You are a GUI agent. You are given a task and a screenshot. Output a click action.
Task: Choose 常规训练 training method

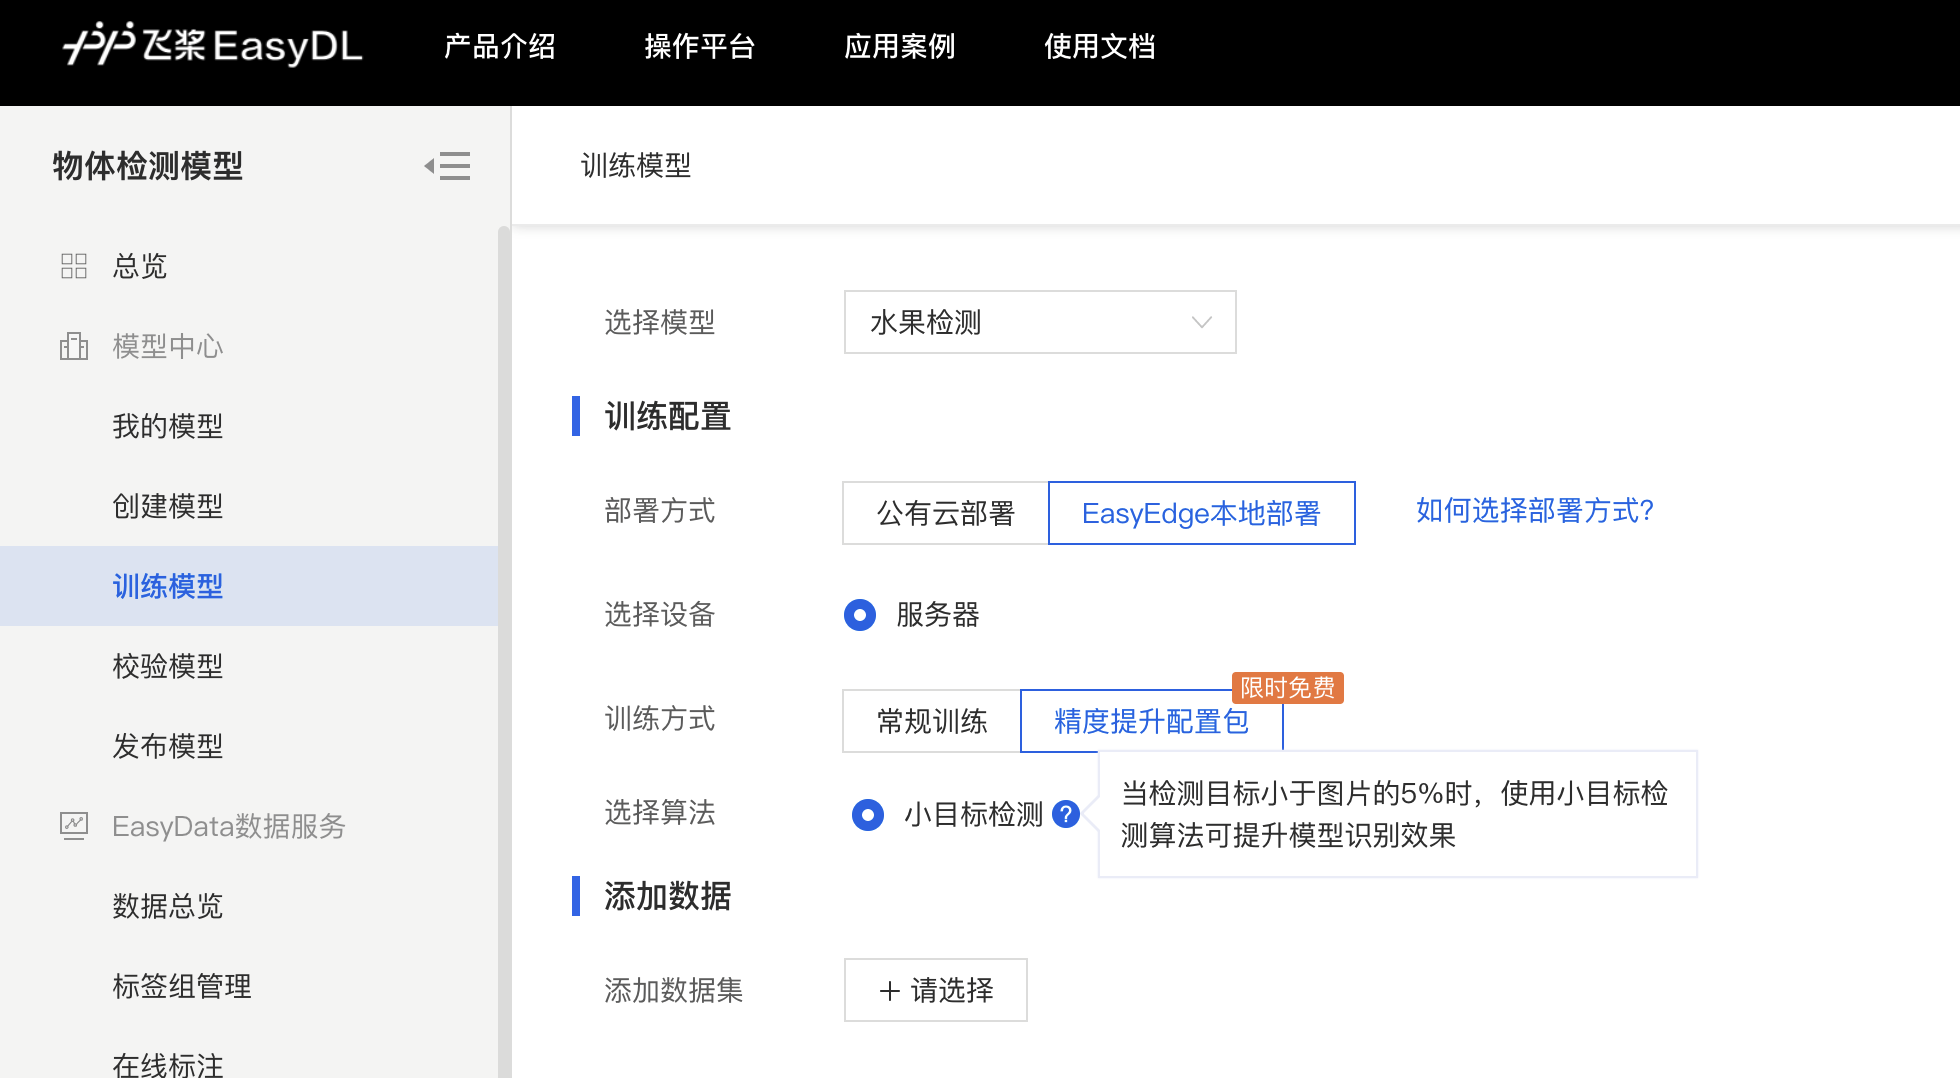[932, 721]
